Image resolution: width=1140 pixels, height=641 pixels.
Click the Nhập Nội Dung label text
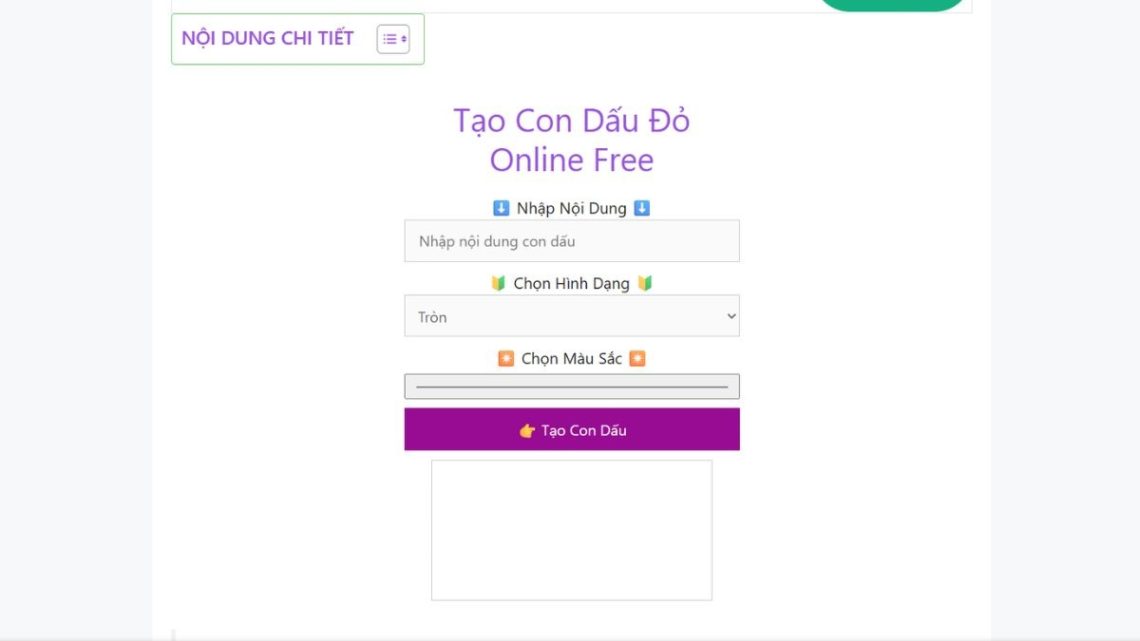pos(571,209)
